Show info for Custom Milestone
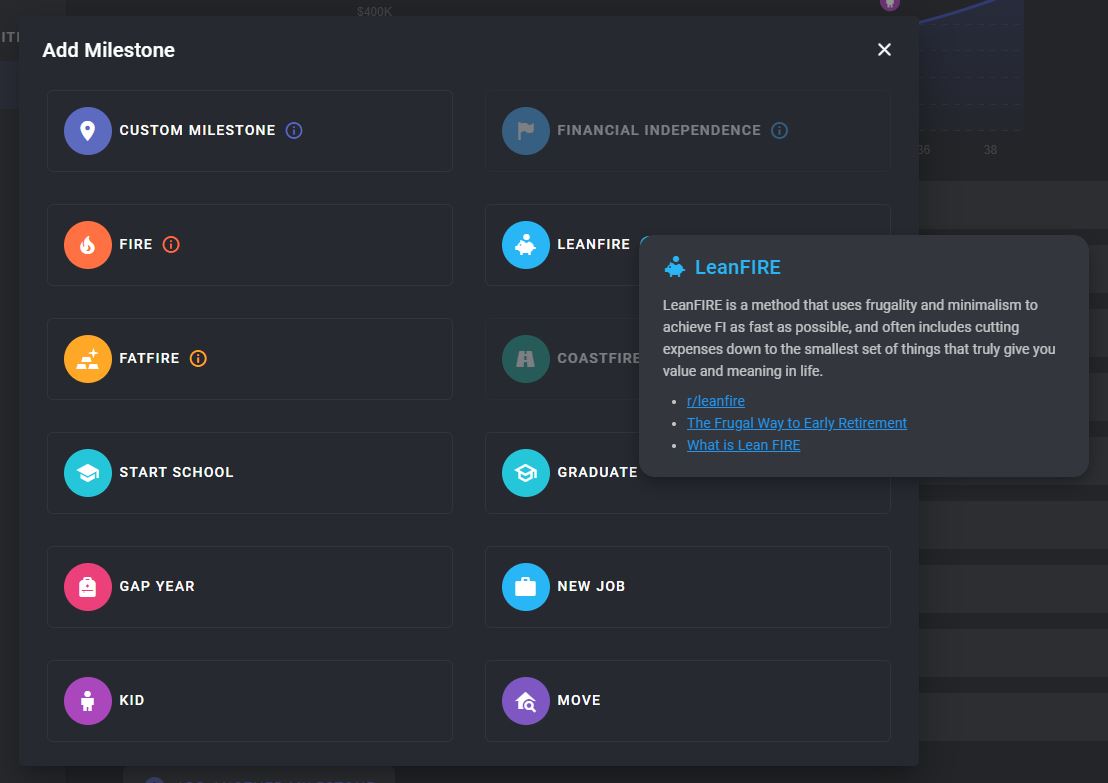 (294, 131)
